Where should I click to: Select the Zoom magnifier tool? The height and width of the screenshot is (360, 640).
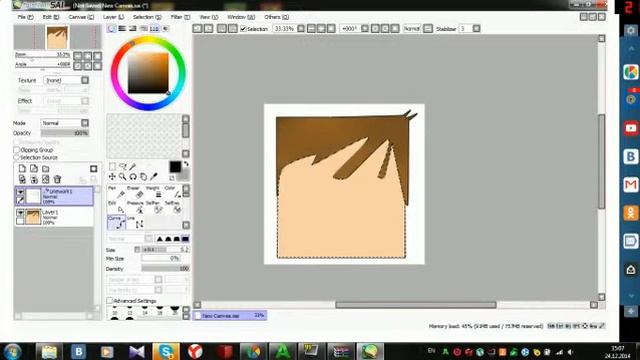[122, 177]
